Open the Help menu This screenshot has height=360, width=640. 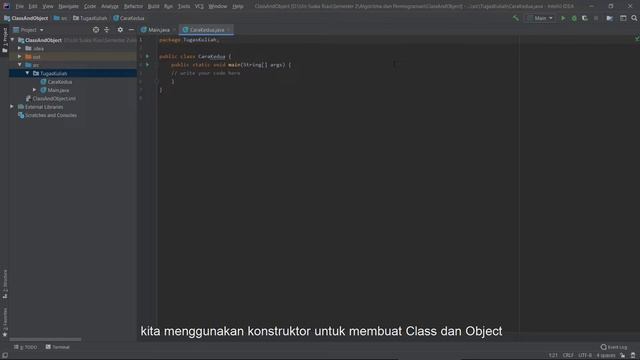coord(238,6)
